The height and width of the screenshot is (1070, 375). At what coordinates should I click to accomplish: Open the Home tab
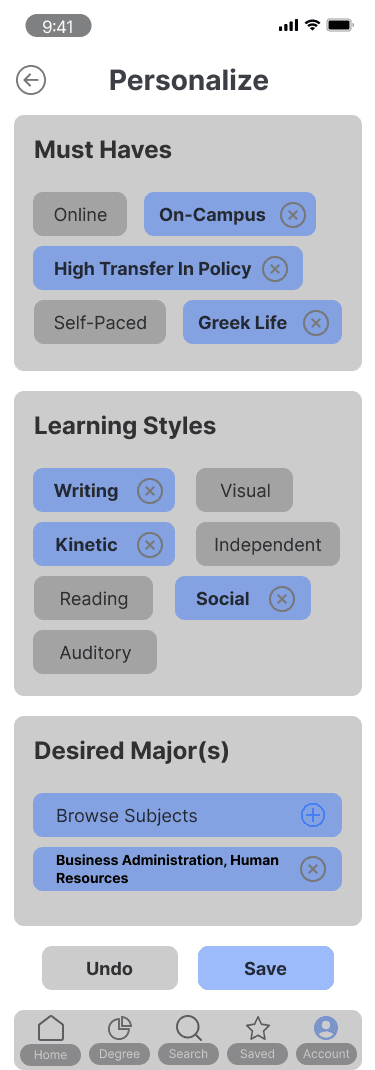pos(50,1039)
